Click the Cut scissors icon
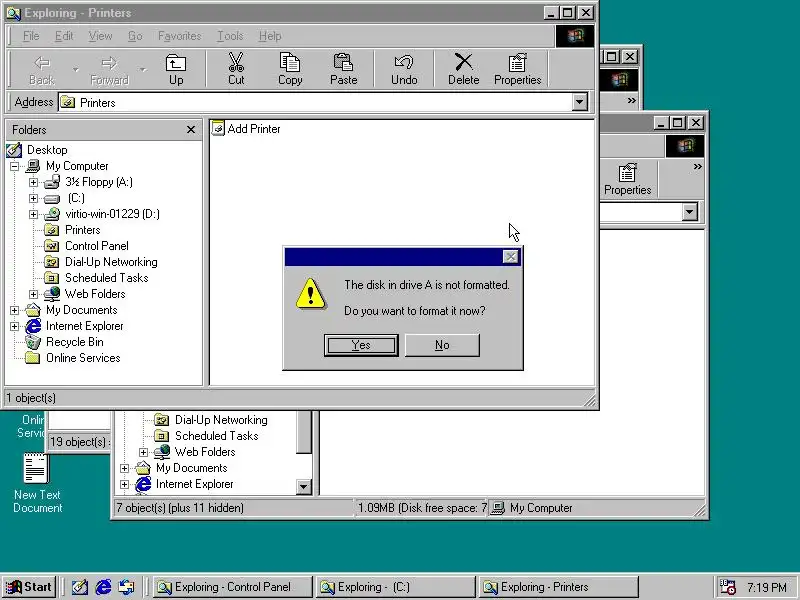The image size is (800, 600). pos(236,69)
